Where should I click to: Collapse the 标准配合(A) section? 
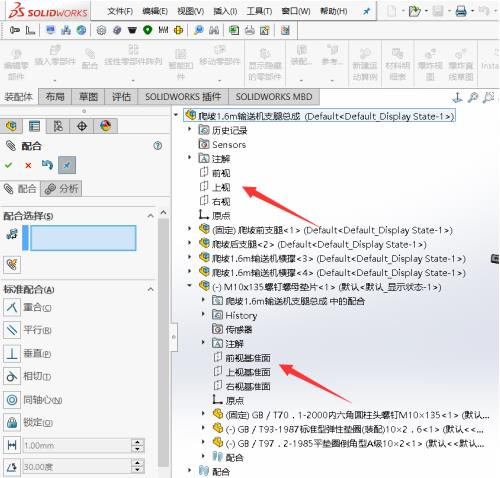151,289
